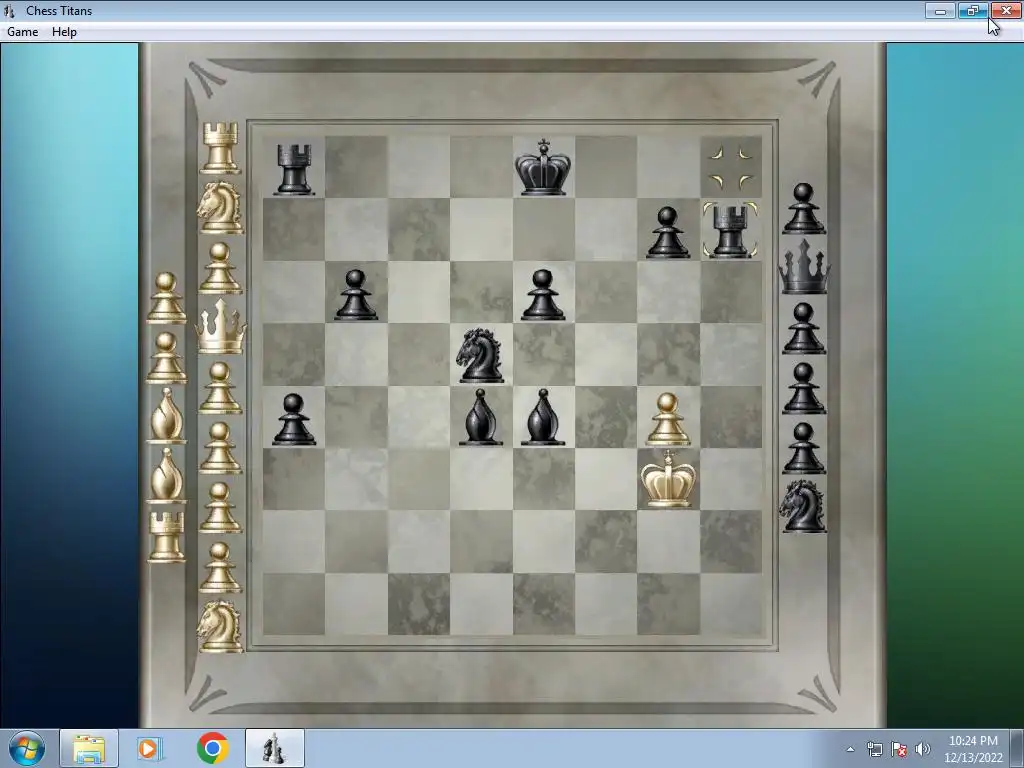The width and height of the screenshot is (1024, 768).
Task: Select the white king on g3
Action: tap(667, 479)
